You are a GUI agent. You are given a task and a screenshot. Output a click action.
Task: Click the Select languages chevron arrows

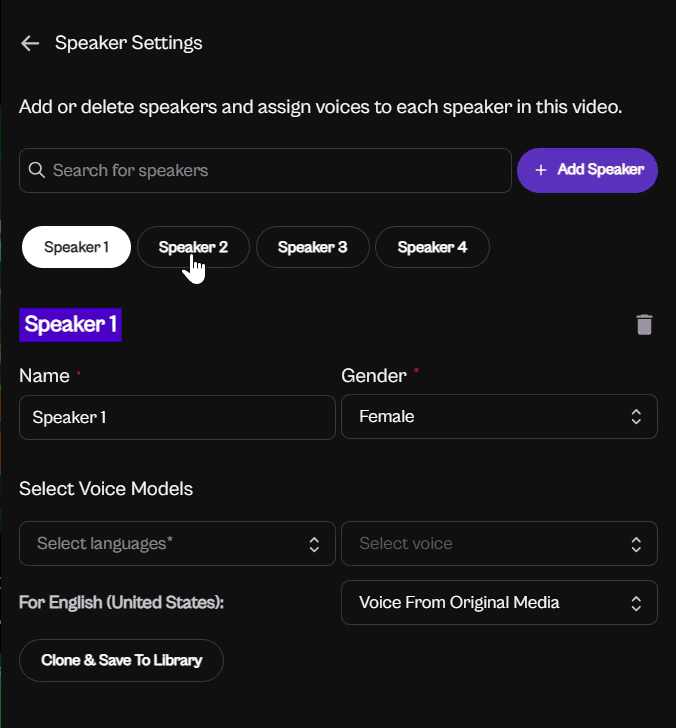(x=314, y=544)
